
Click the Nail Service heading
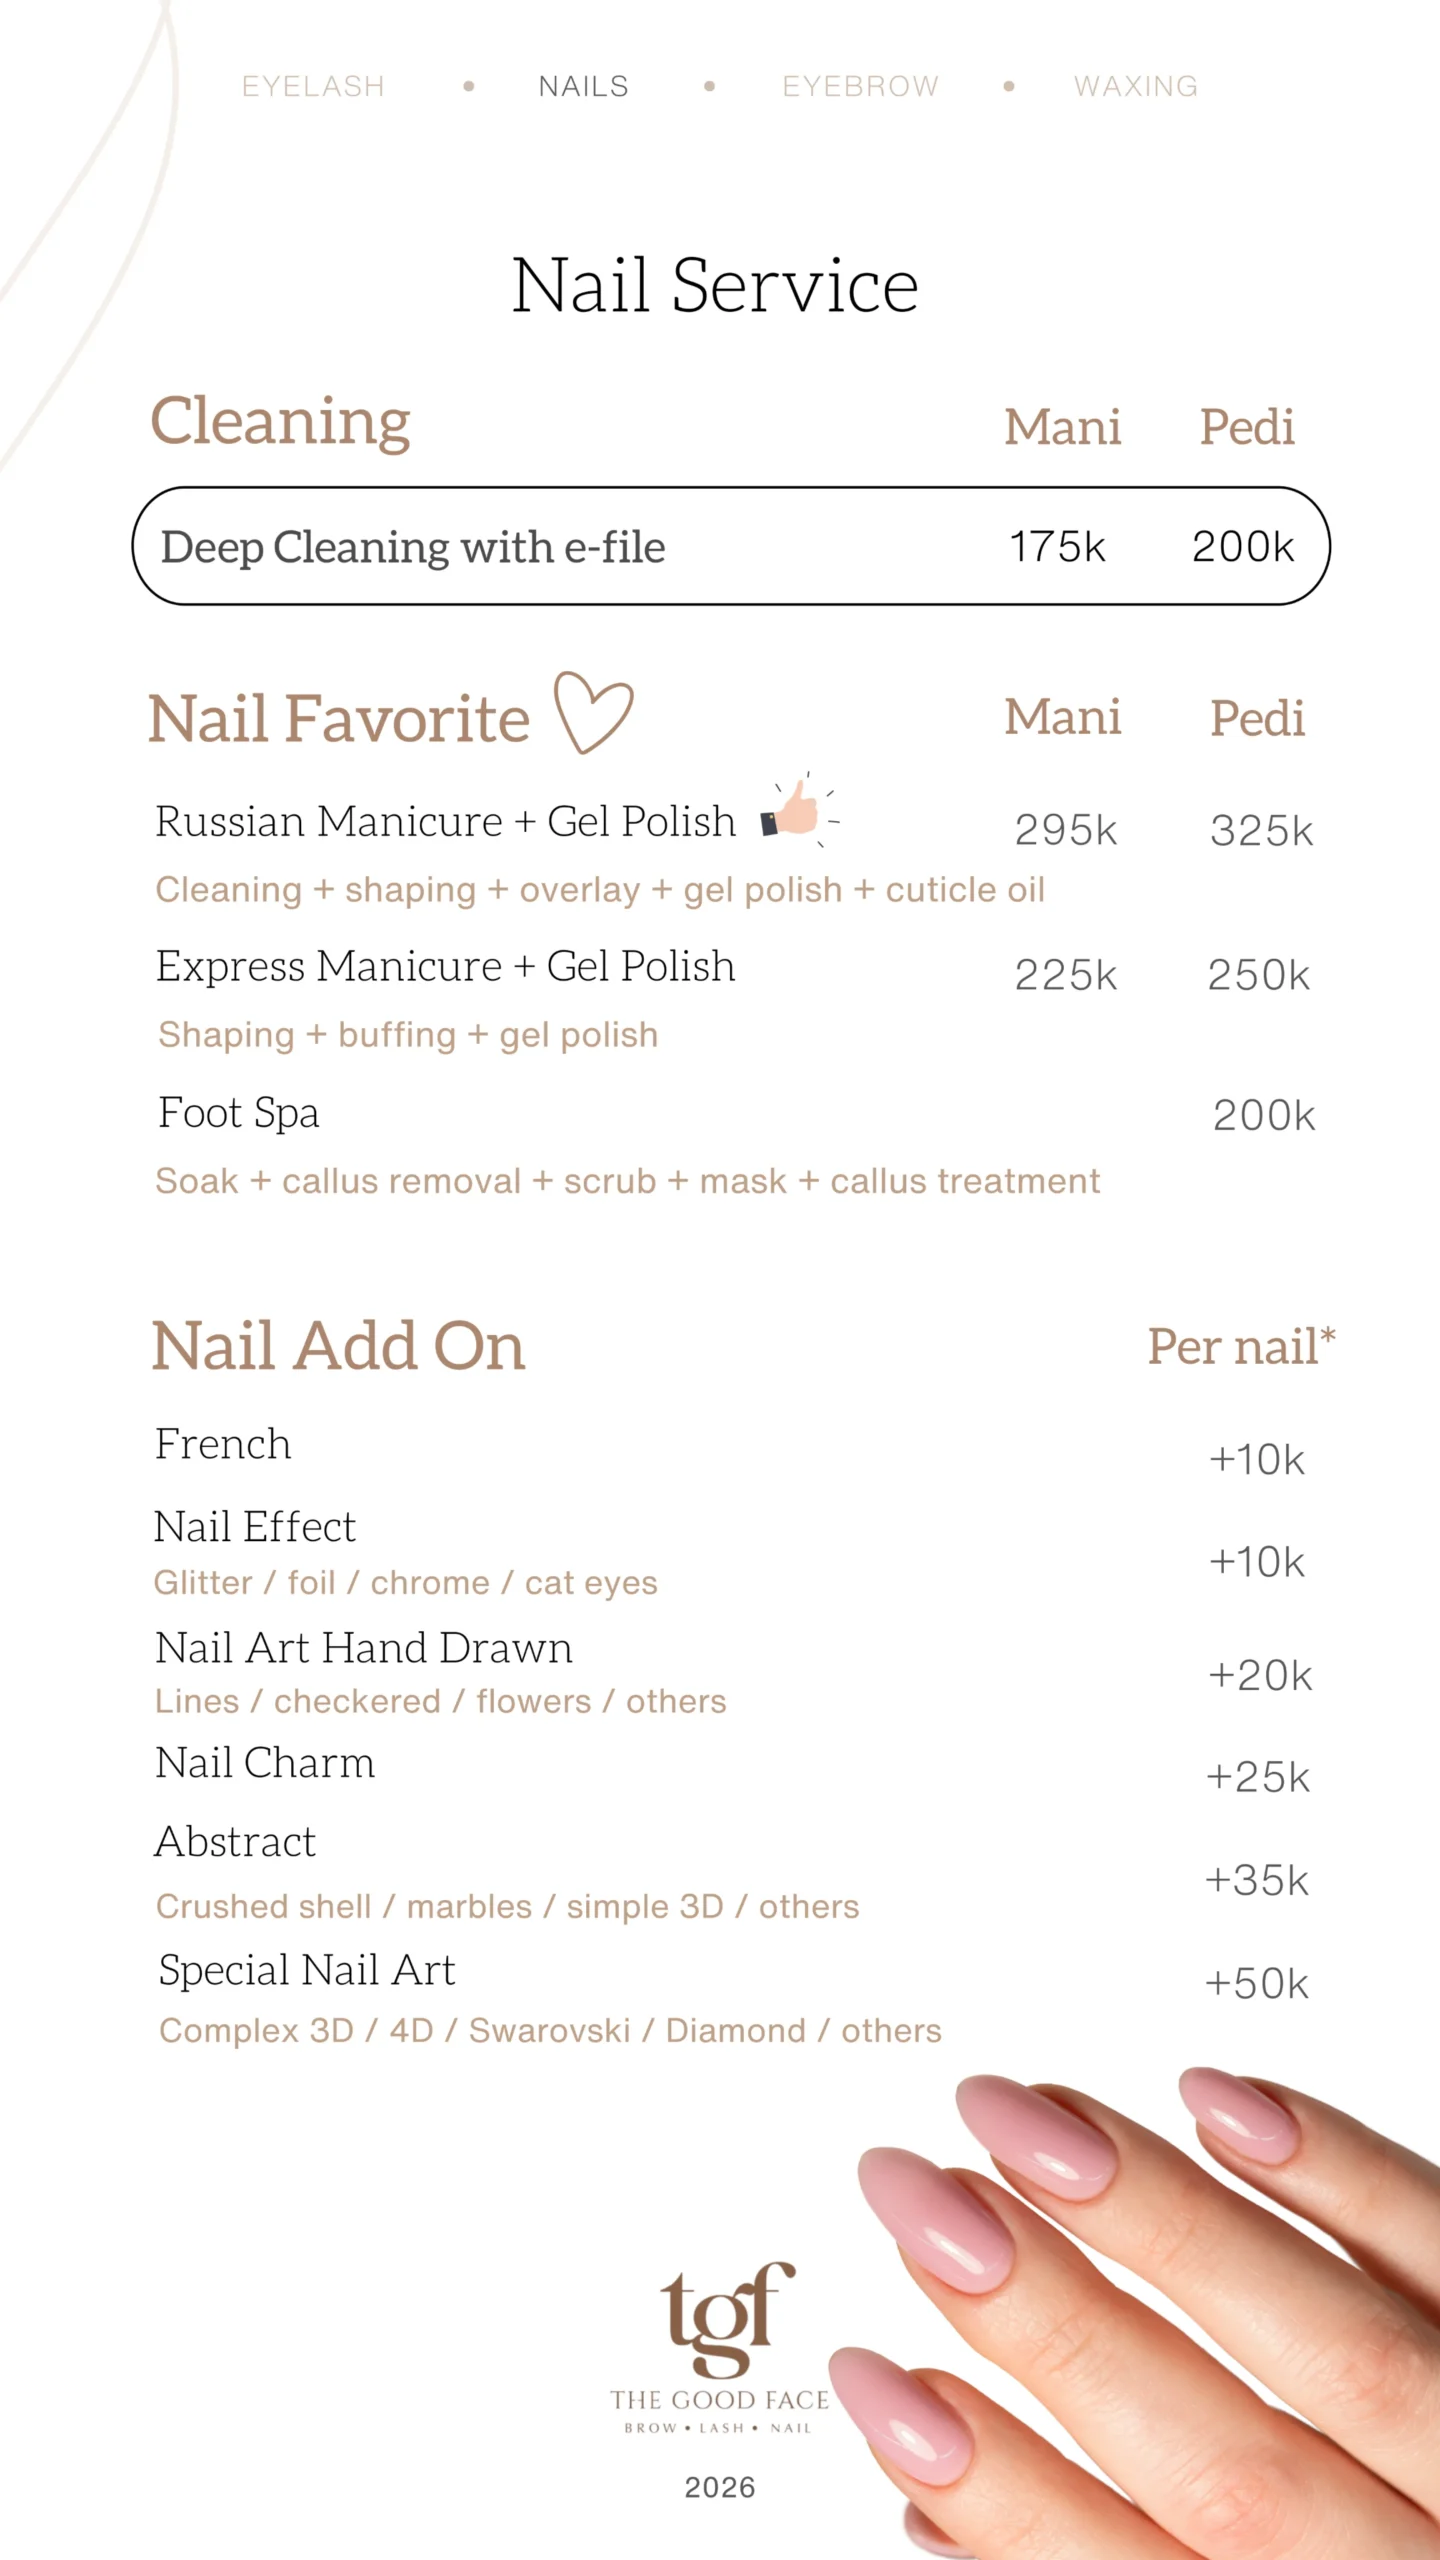coord(715,286)
